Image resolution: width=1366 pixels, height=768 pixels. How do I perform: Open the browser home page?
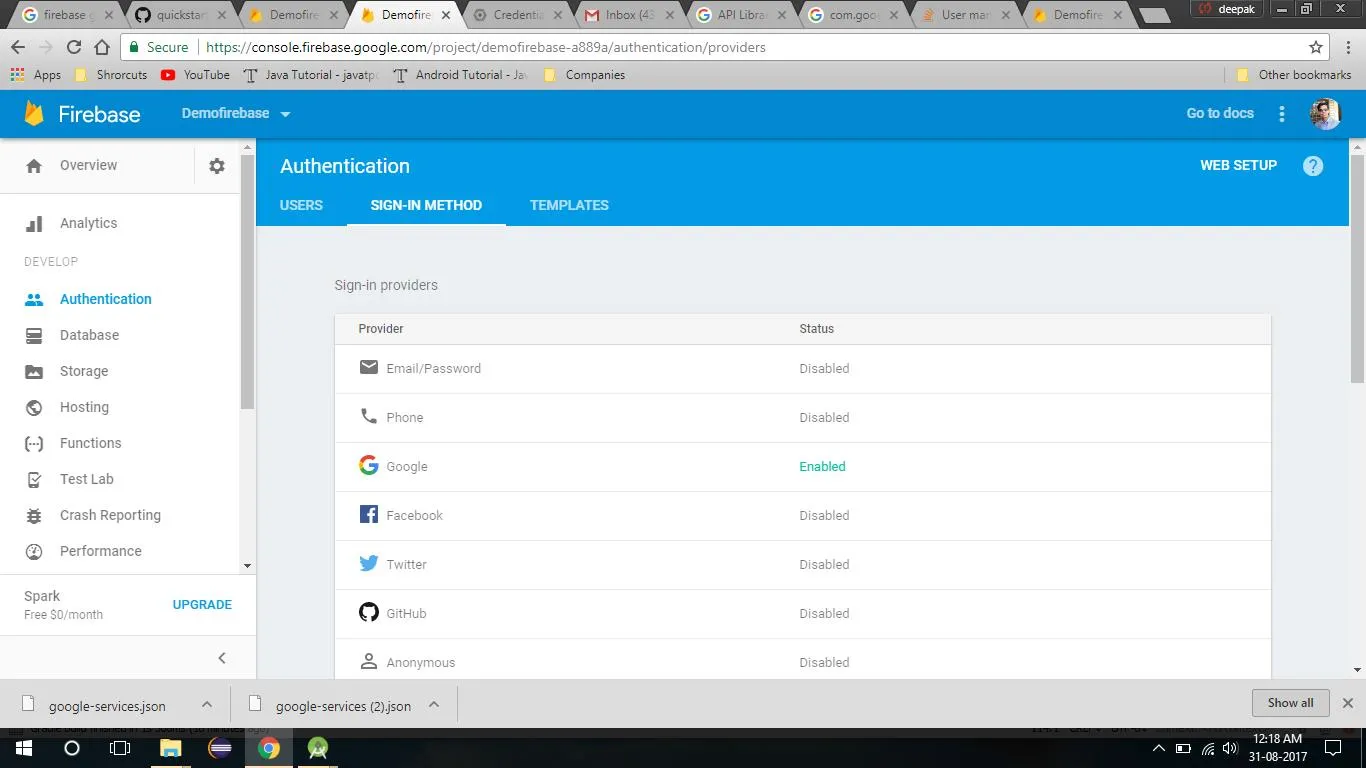pos(101,47)
